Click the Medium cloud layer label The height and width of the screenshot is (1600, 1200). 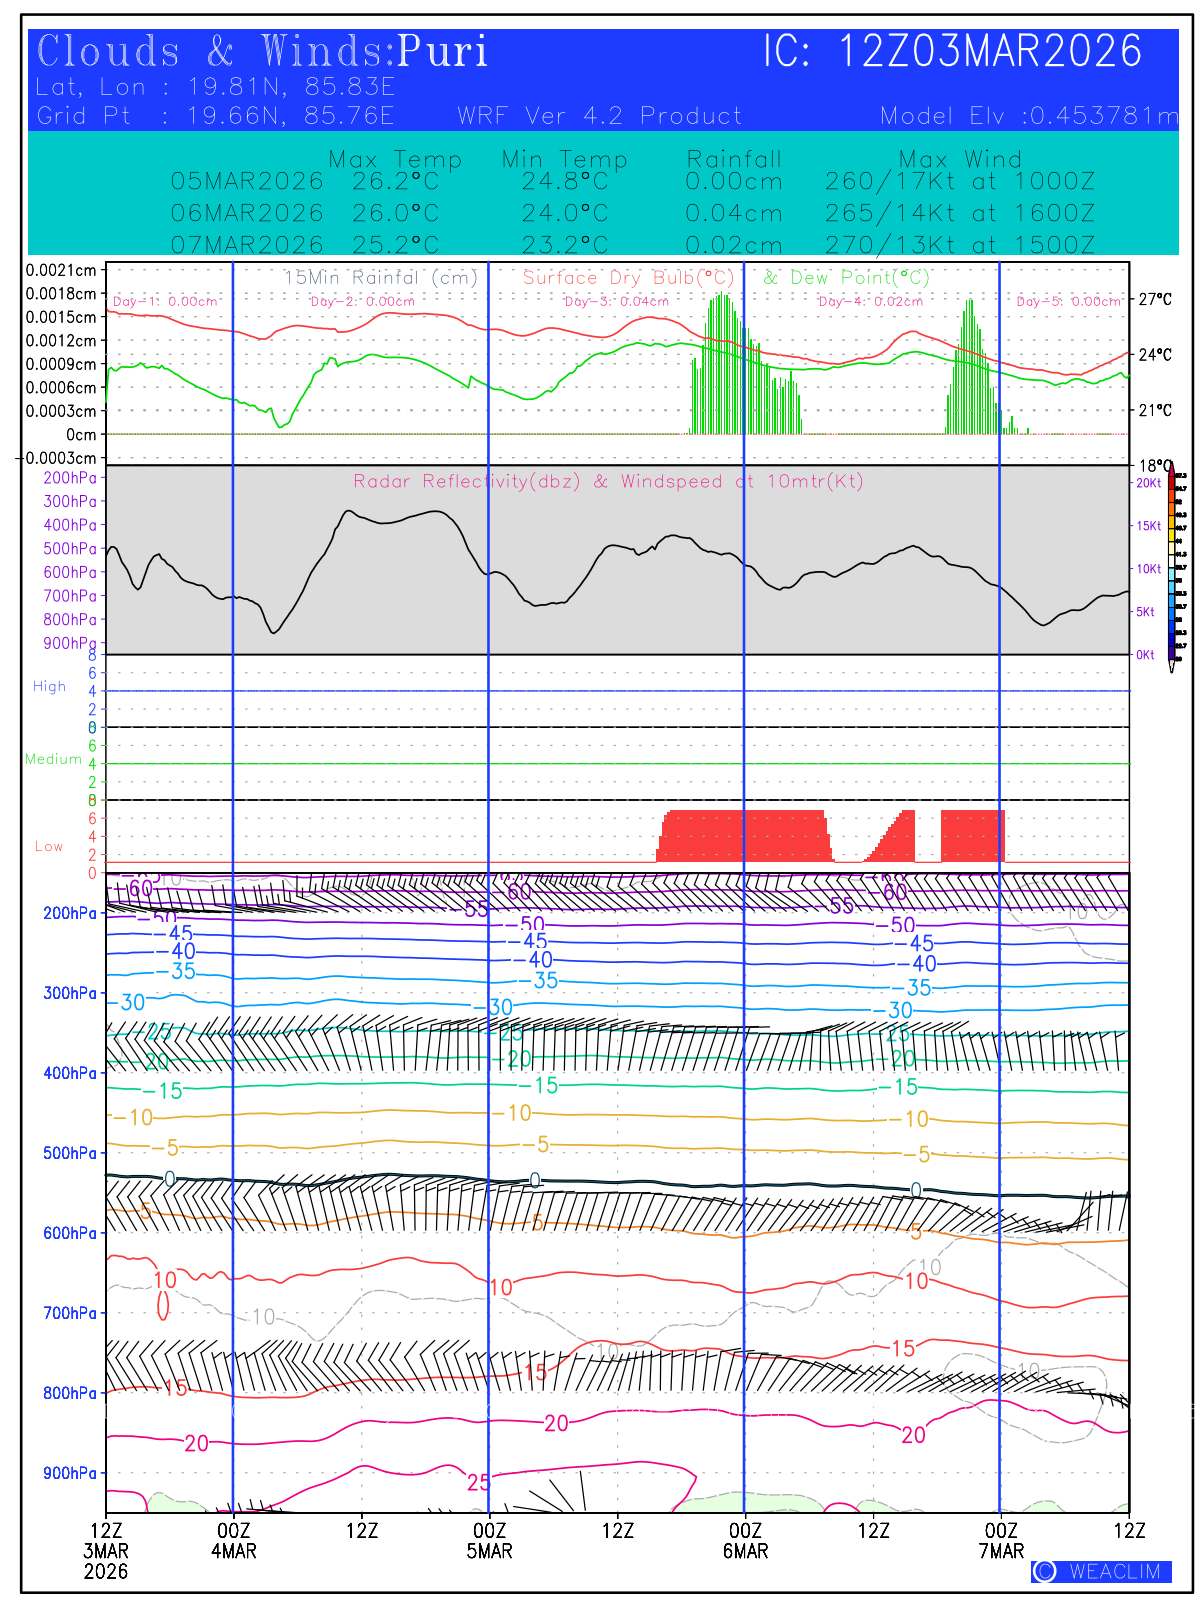pos(53,759)
